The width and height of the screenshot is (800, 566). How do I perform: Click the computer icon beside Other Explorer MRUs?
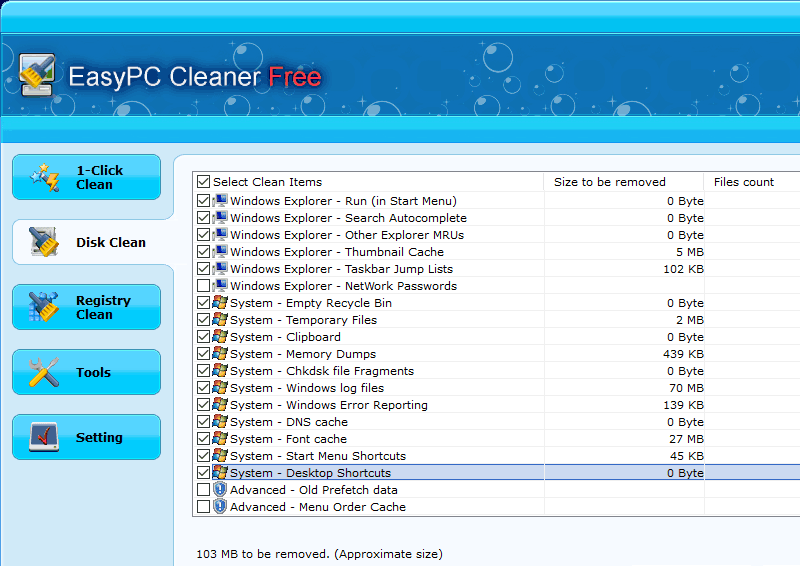[220, 235]
